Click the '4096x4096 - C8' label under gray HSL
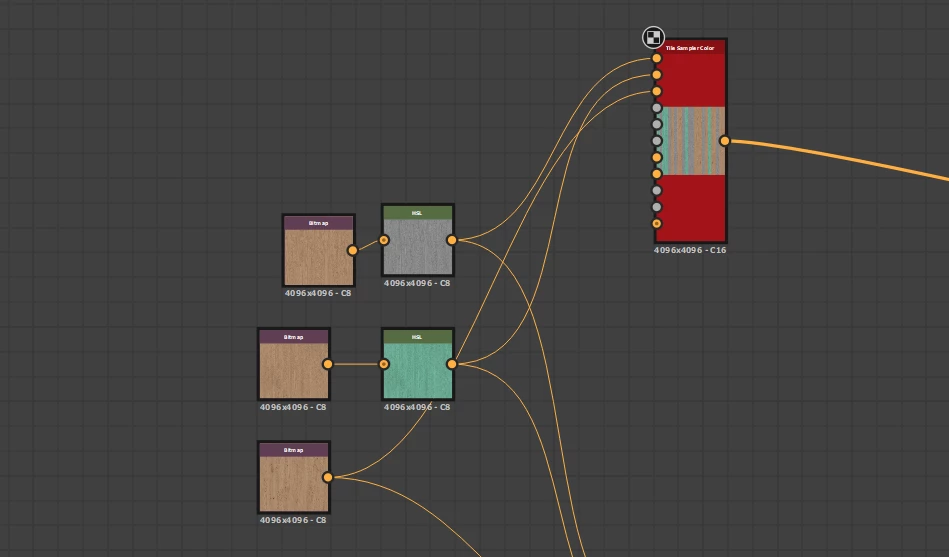 [417, 283]
